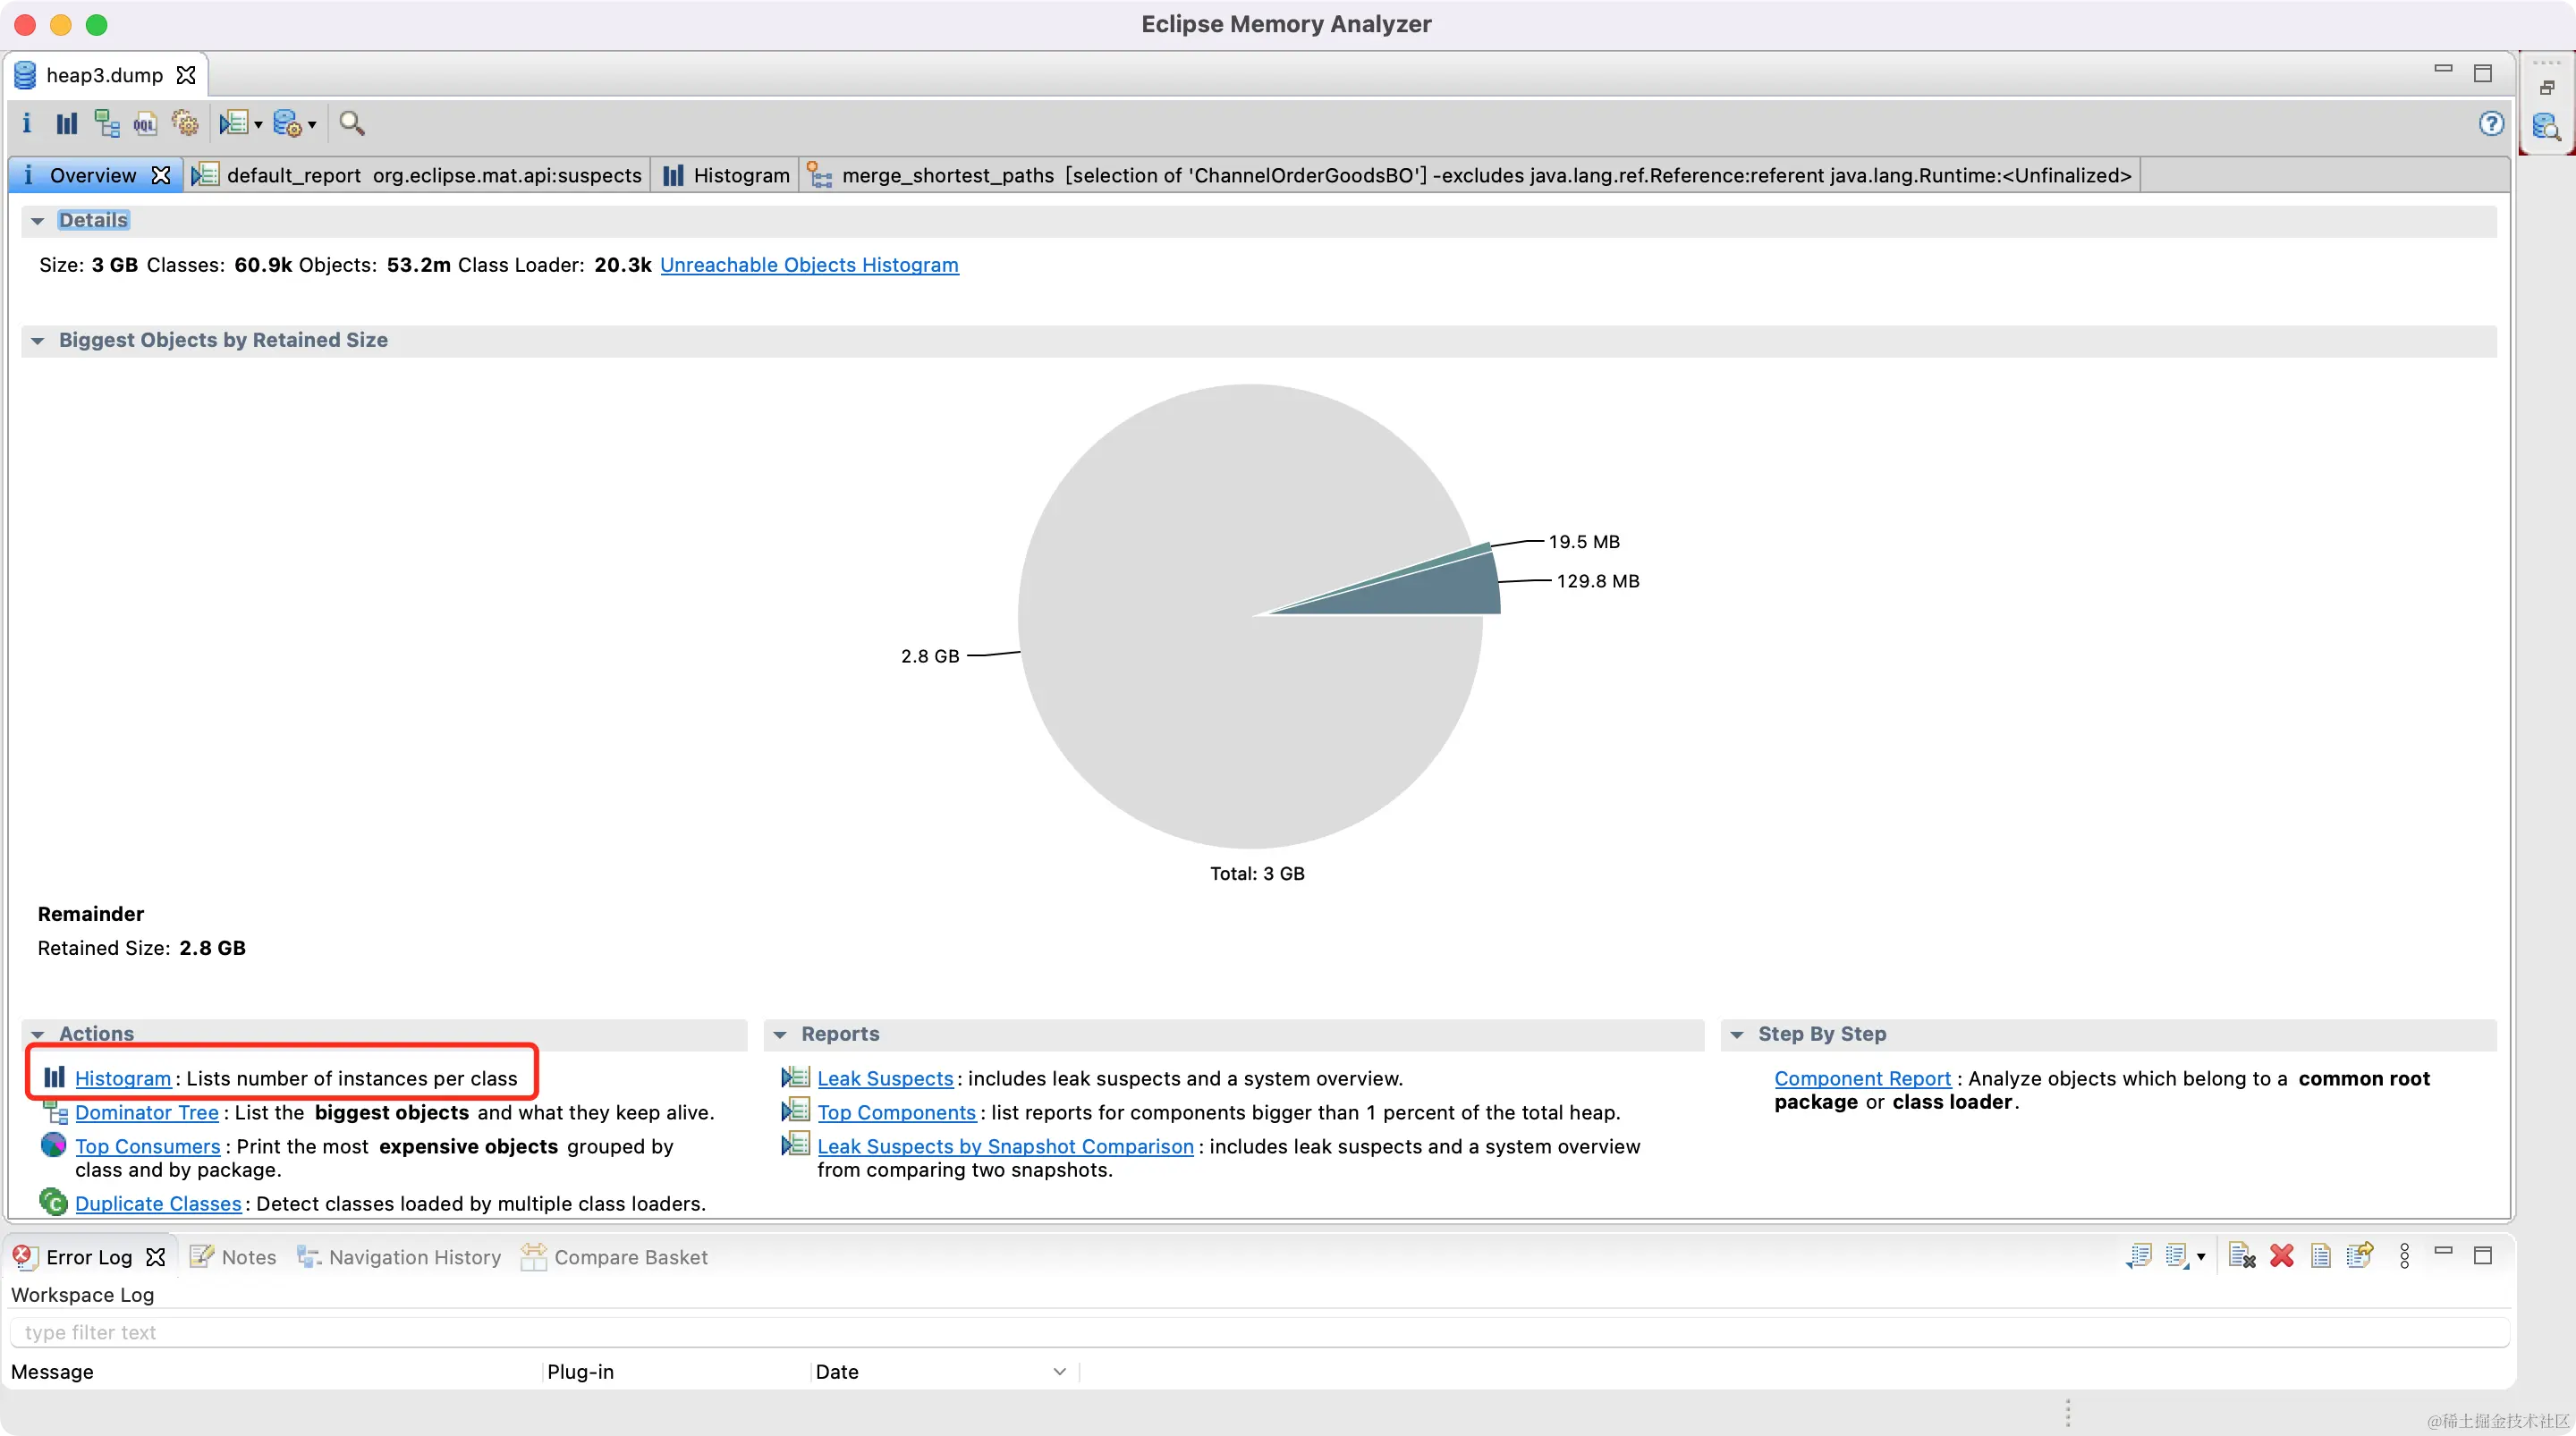Open the OQL query editor icon
This screenshot has width=2576, height=1436.
[145, 123]
